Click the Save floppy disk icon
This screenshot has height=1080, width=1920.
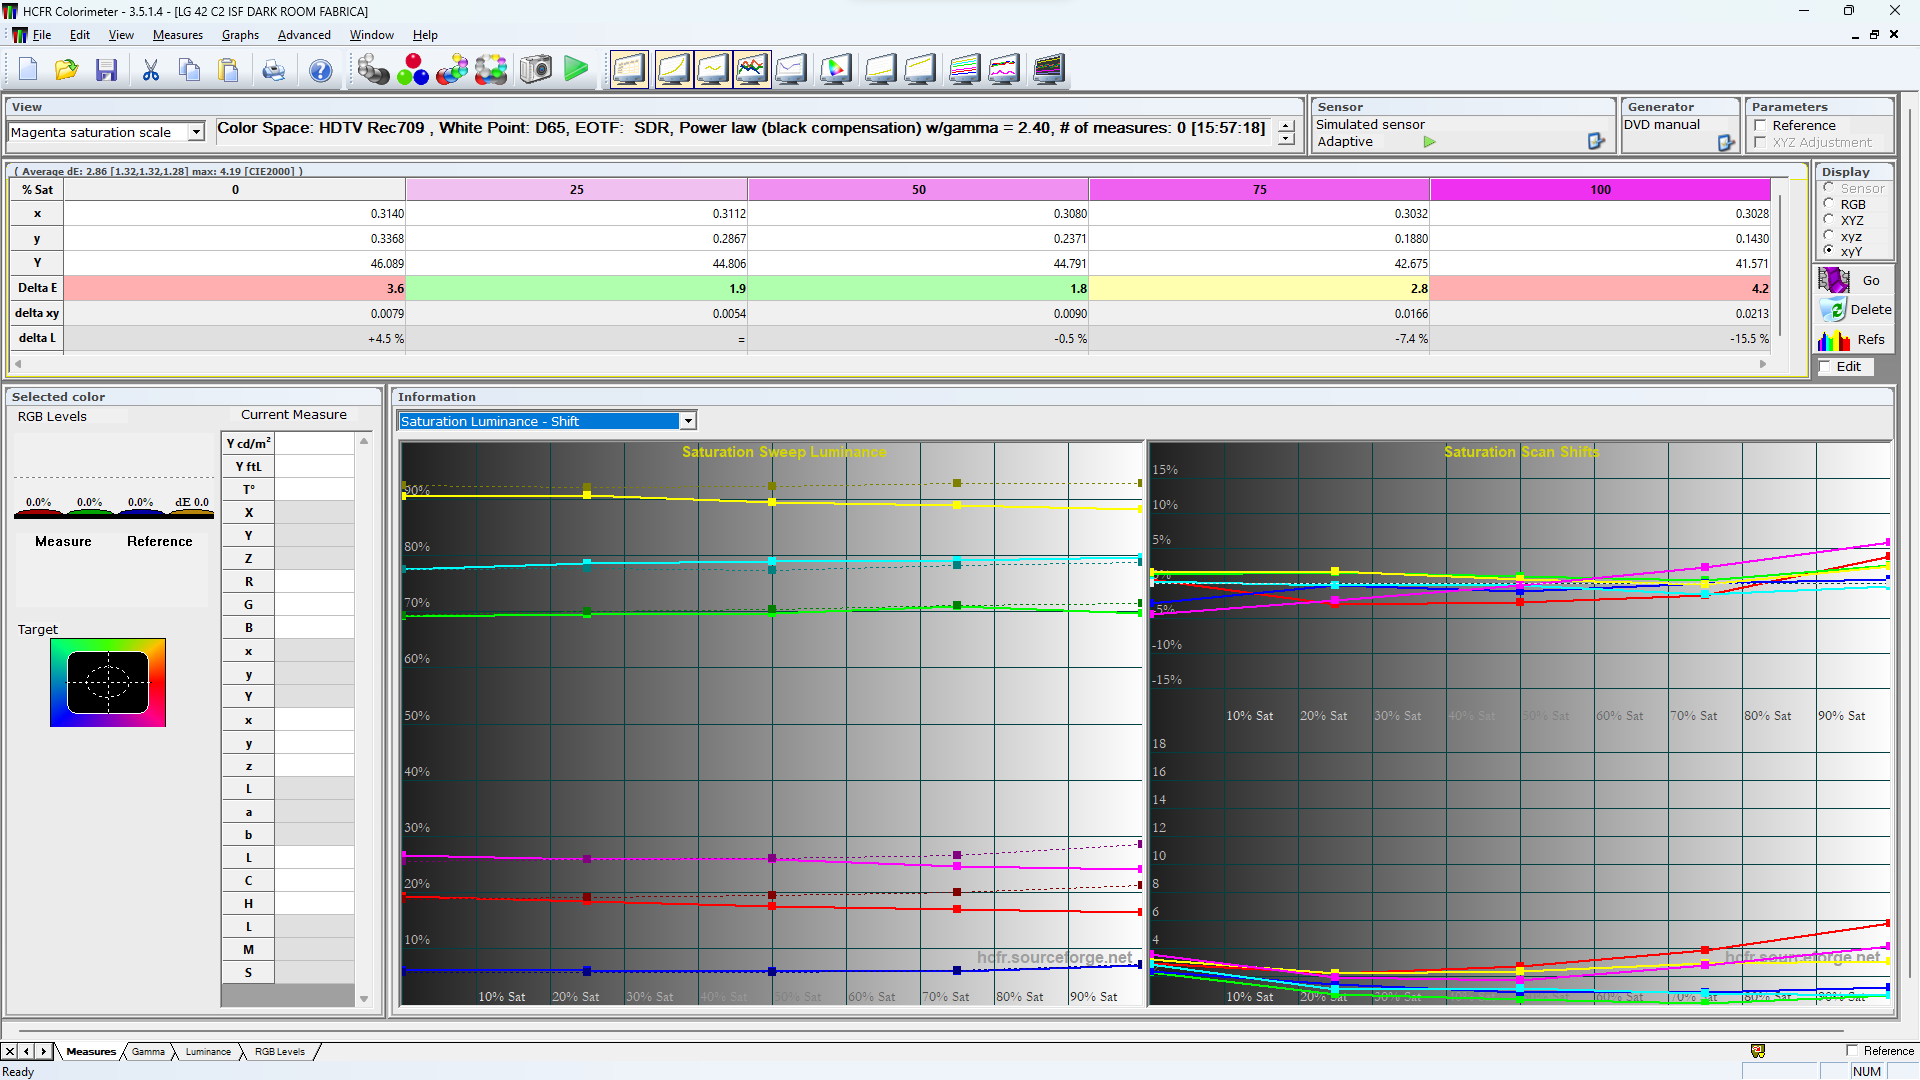(x=106, y=70)
